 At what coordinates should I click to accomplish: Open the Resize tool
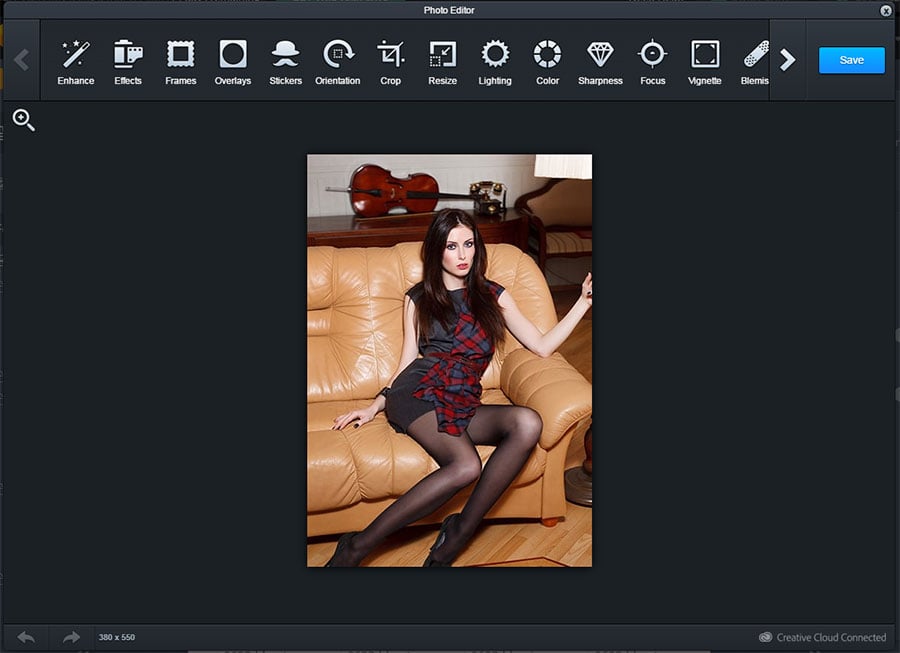coord(442,61)
